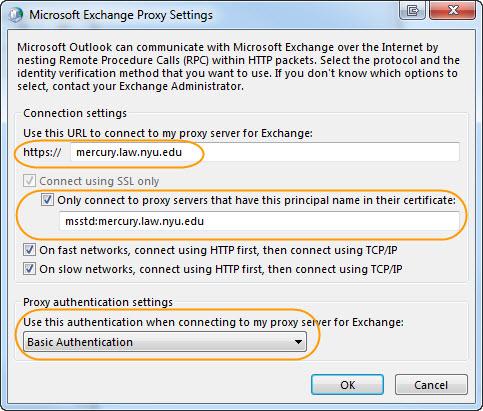Viewport: 483px width, 411px height.
Task: Open the Basic Authentication dropdown
Action: (x=165, y=342)
